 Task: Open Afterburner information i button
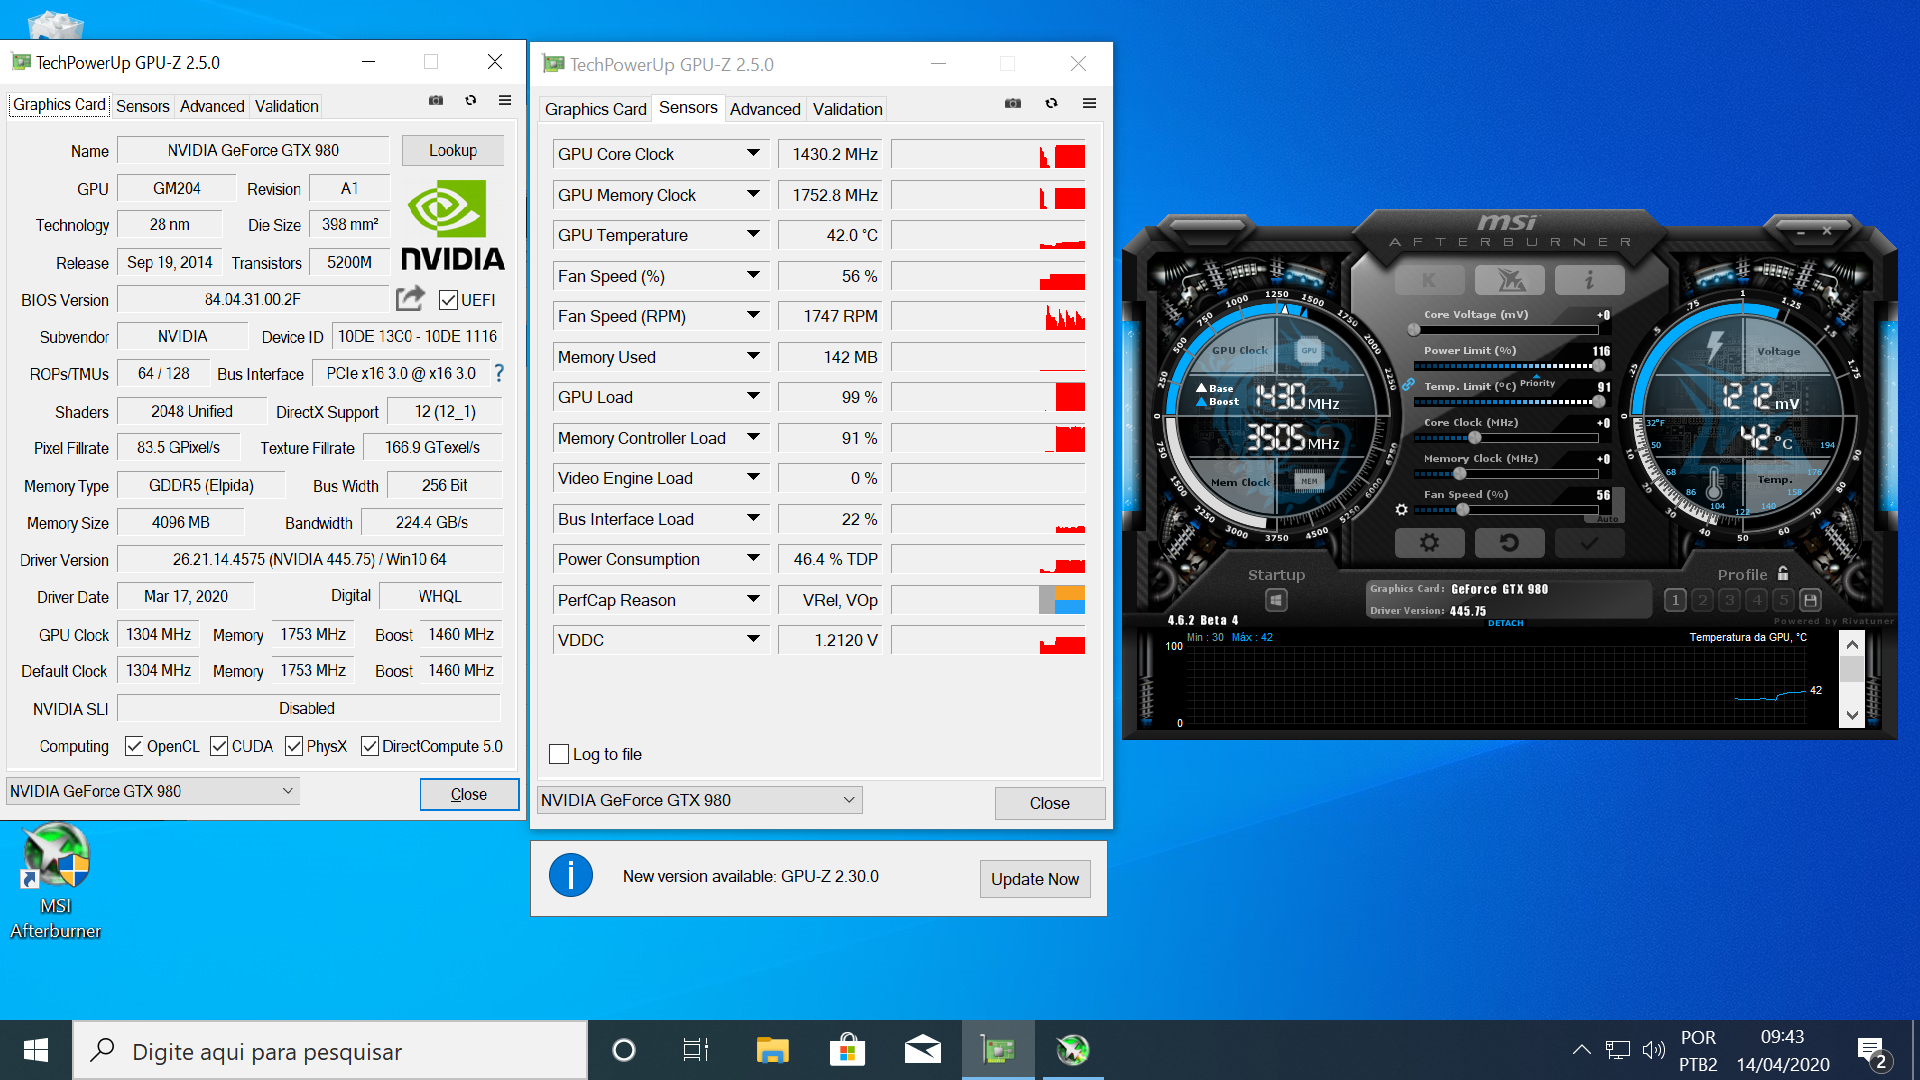1589,280
